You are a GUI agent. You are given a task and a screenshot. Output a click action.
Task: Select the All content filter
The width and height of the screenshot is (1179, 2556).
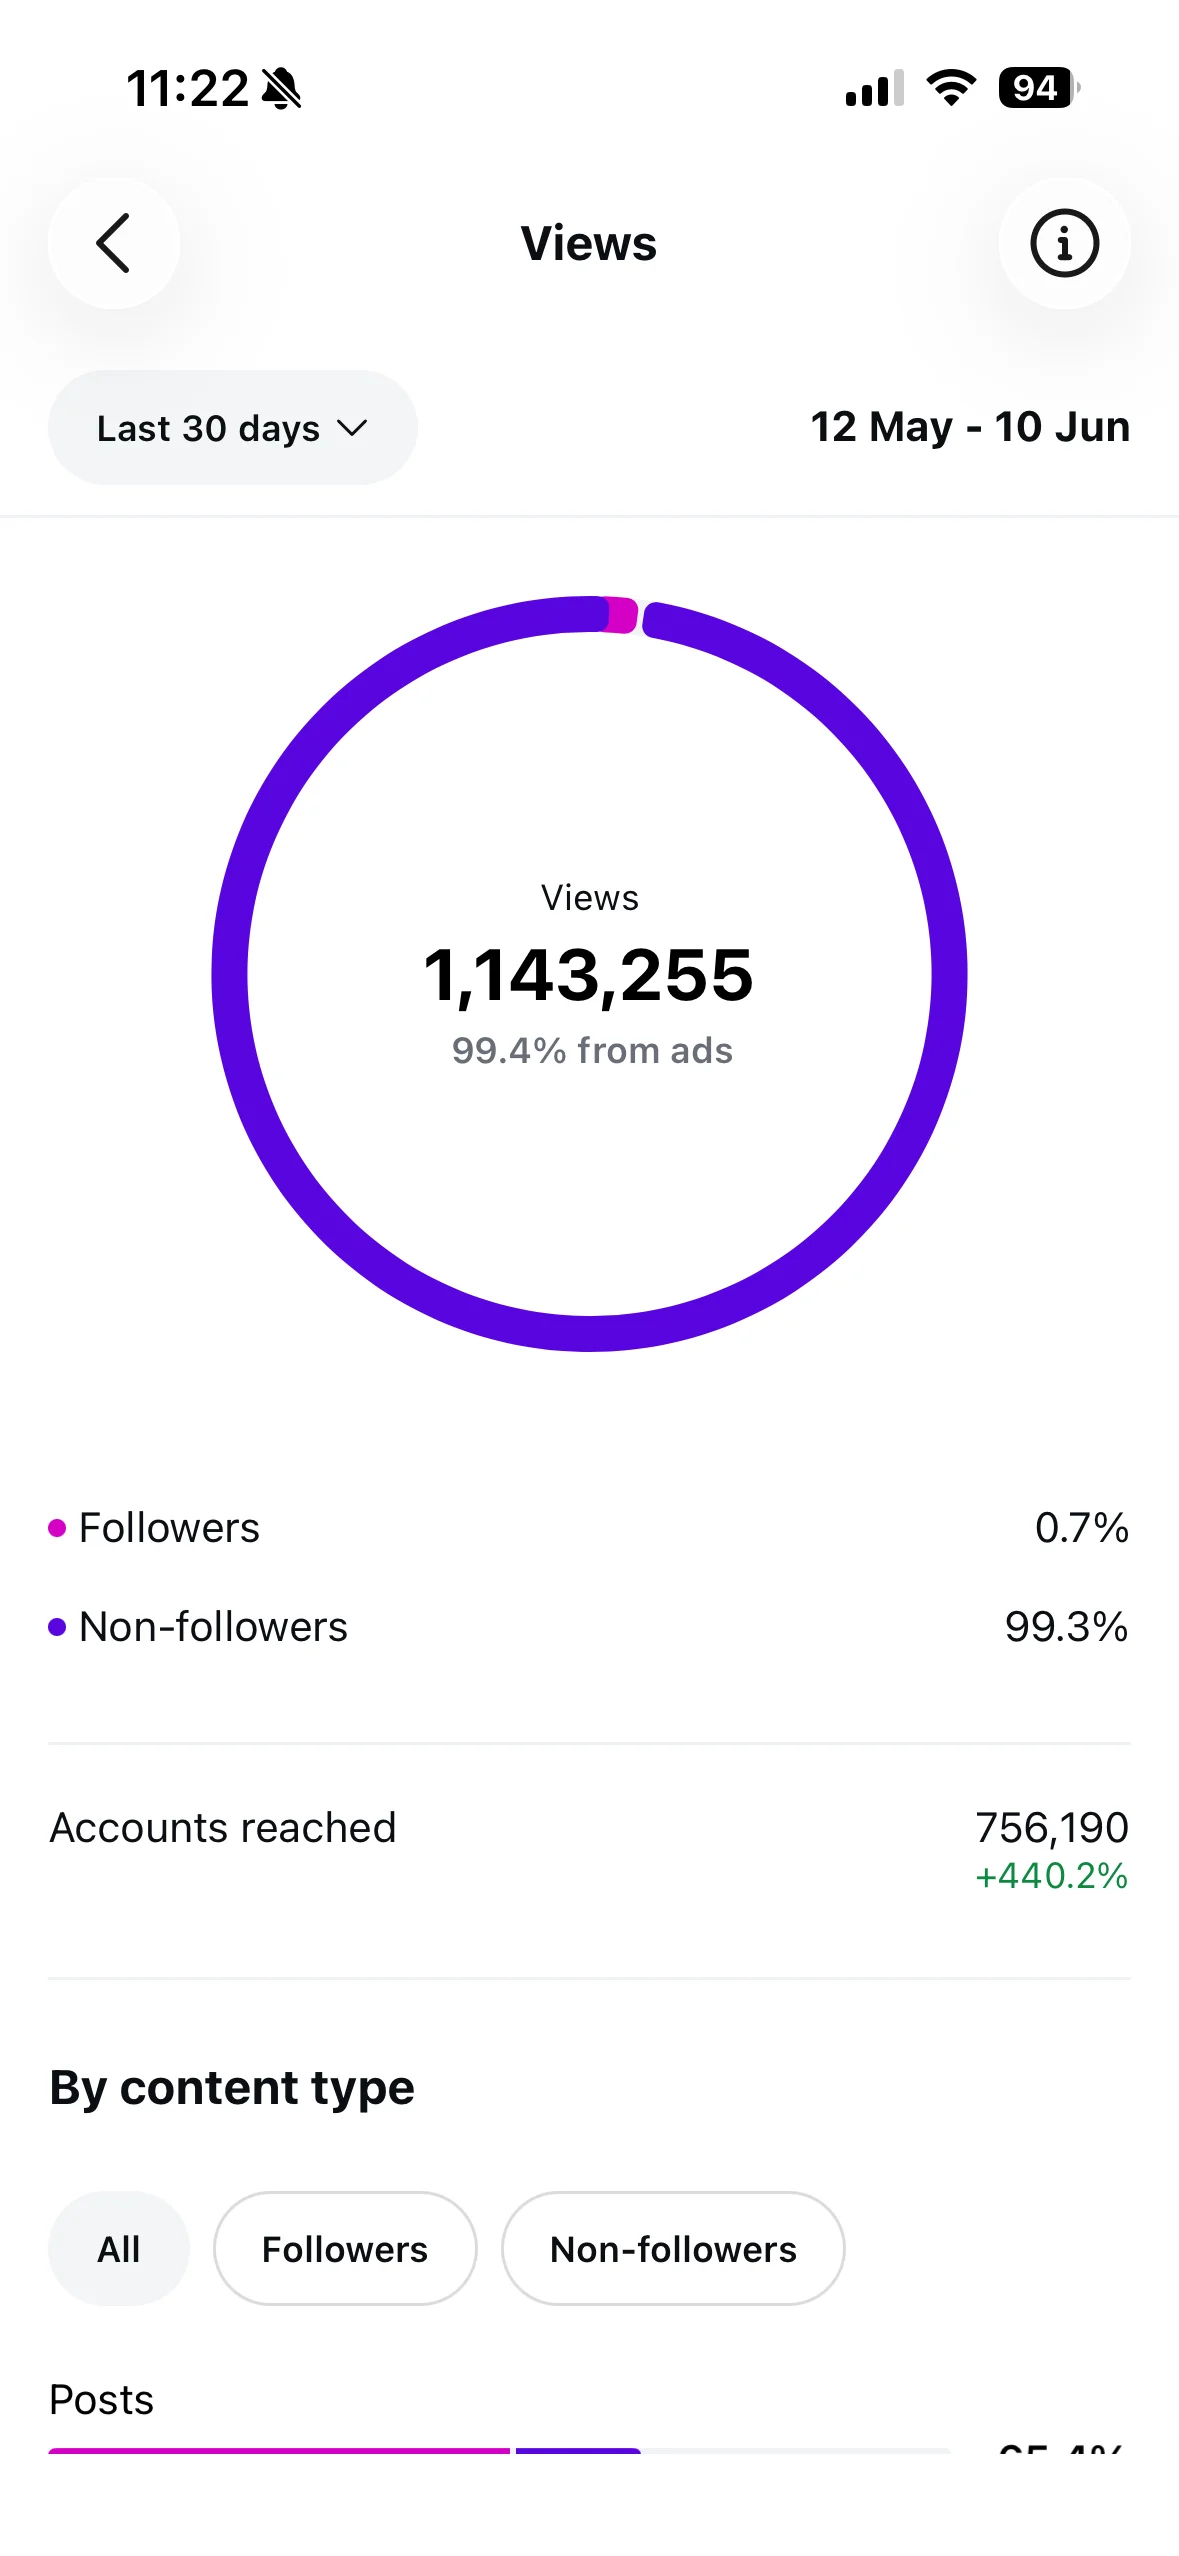(119, 2249)
